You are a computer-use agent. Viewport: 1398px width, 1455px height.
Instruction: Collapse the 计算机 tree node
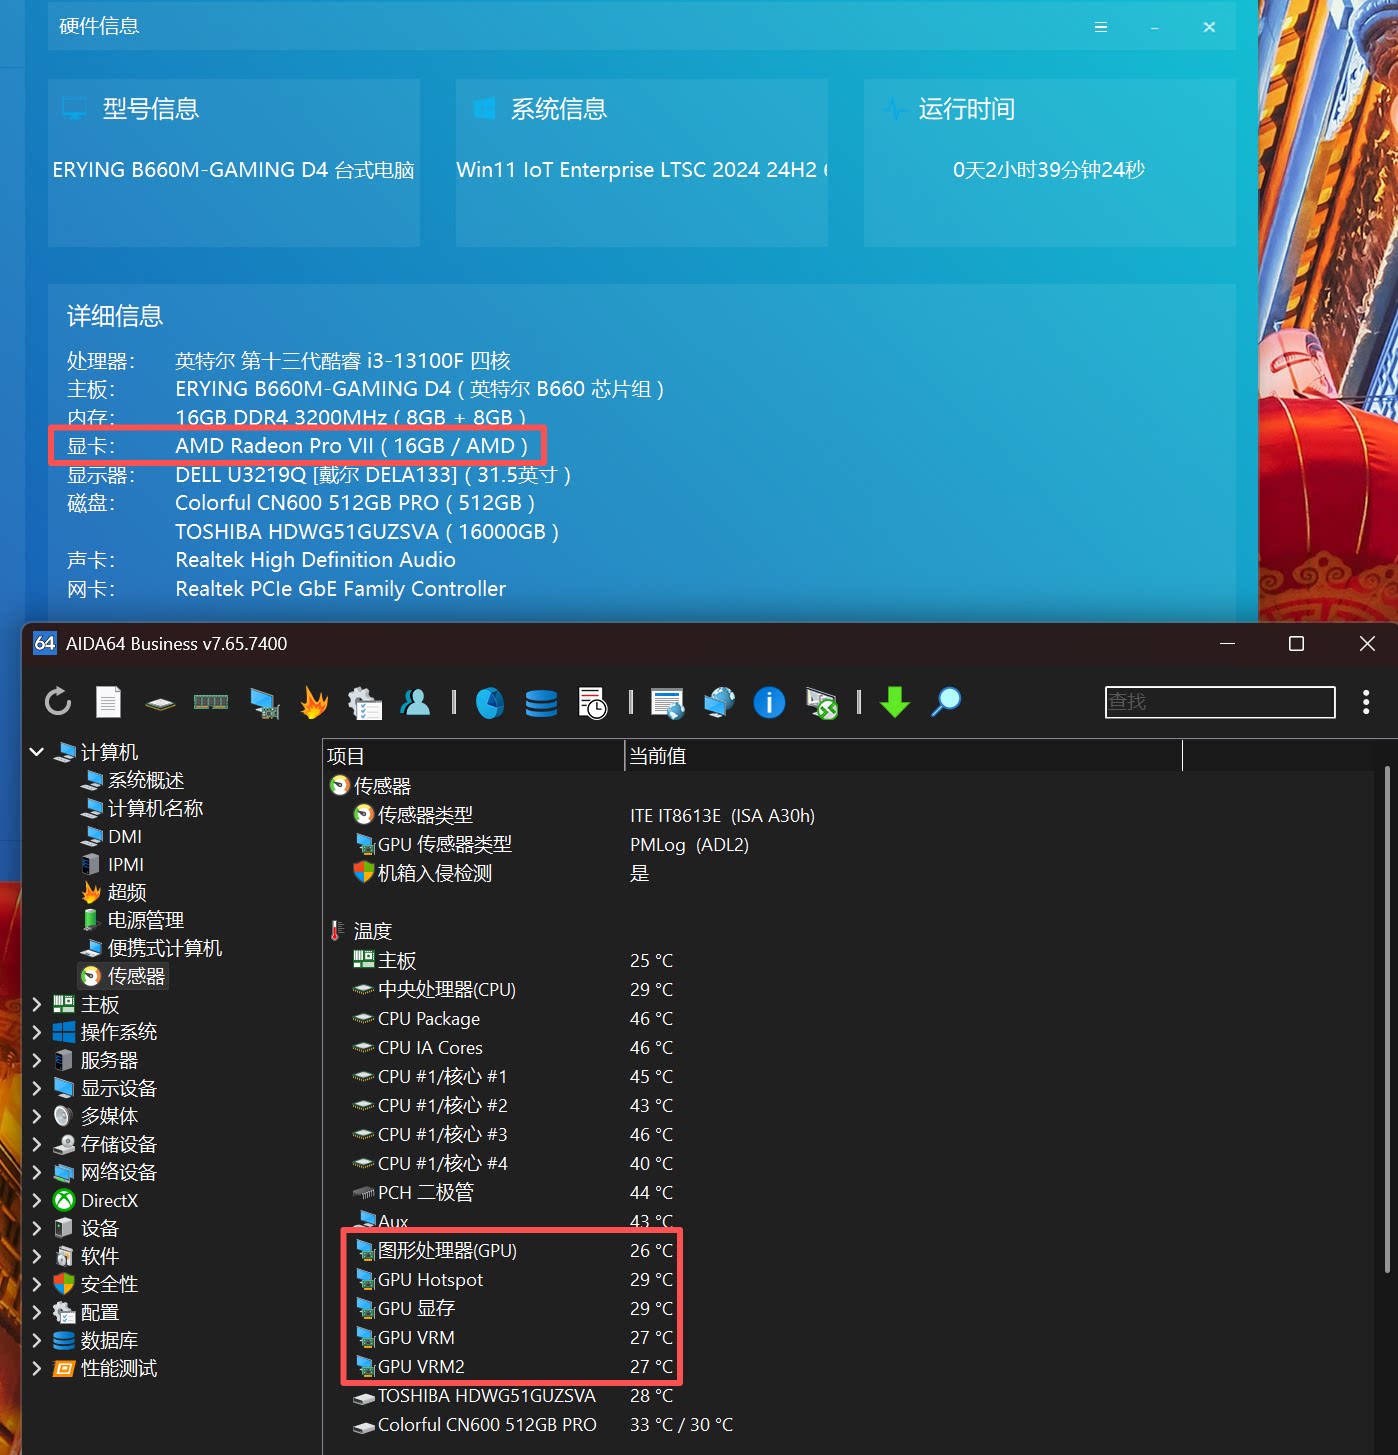tap(37, 752)
